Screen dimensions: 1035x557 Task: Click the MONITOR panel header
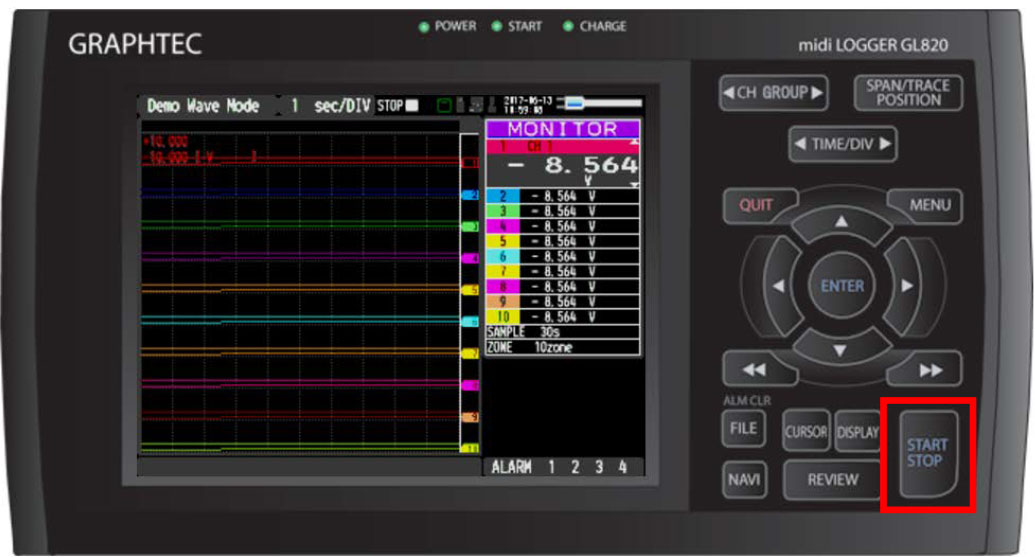click(x=562, y=129)
